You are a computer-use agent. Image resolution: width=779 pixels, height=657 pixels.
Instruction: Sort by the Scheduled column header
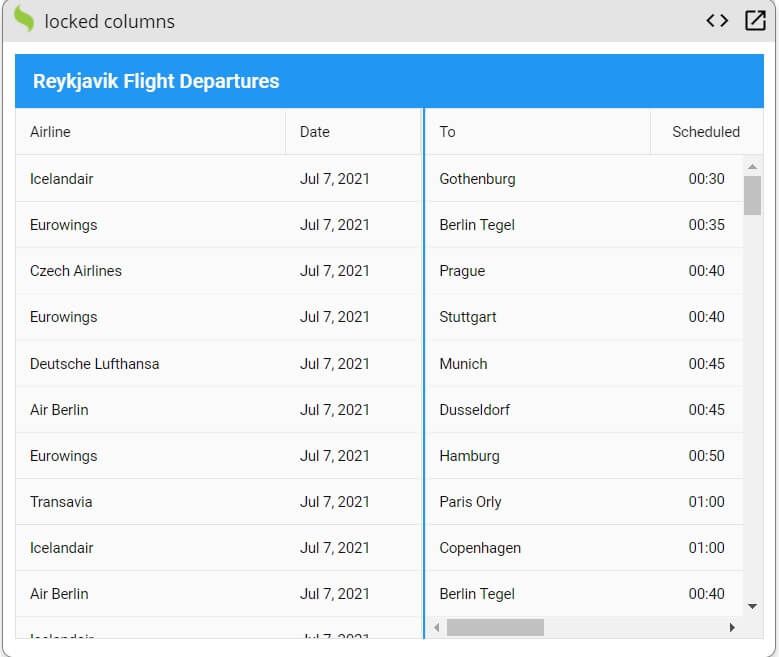point(707,132)
